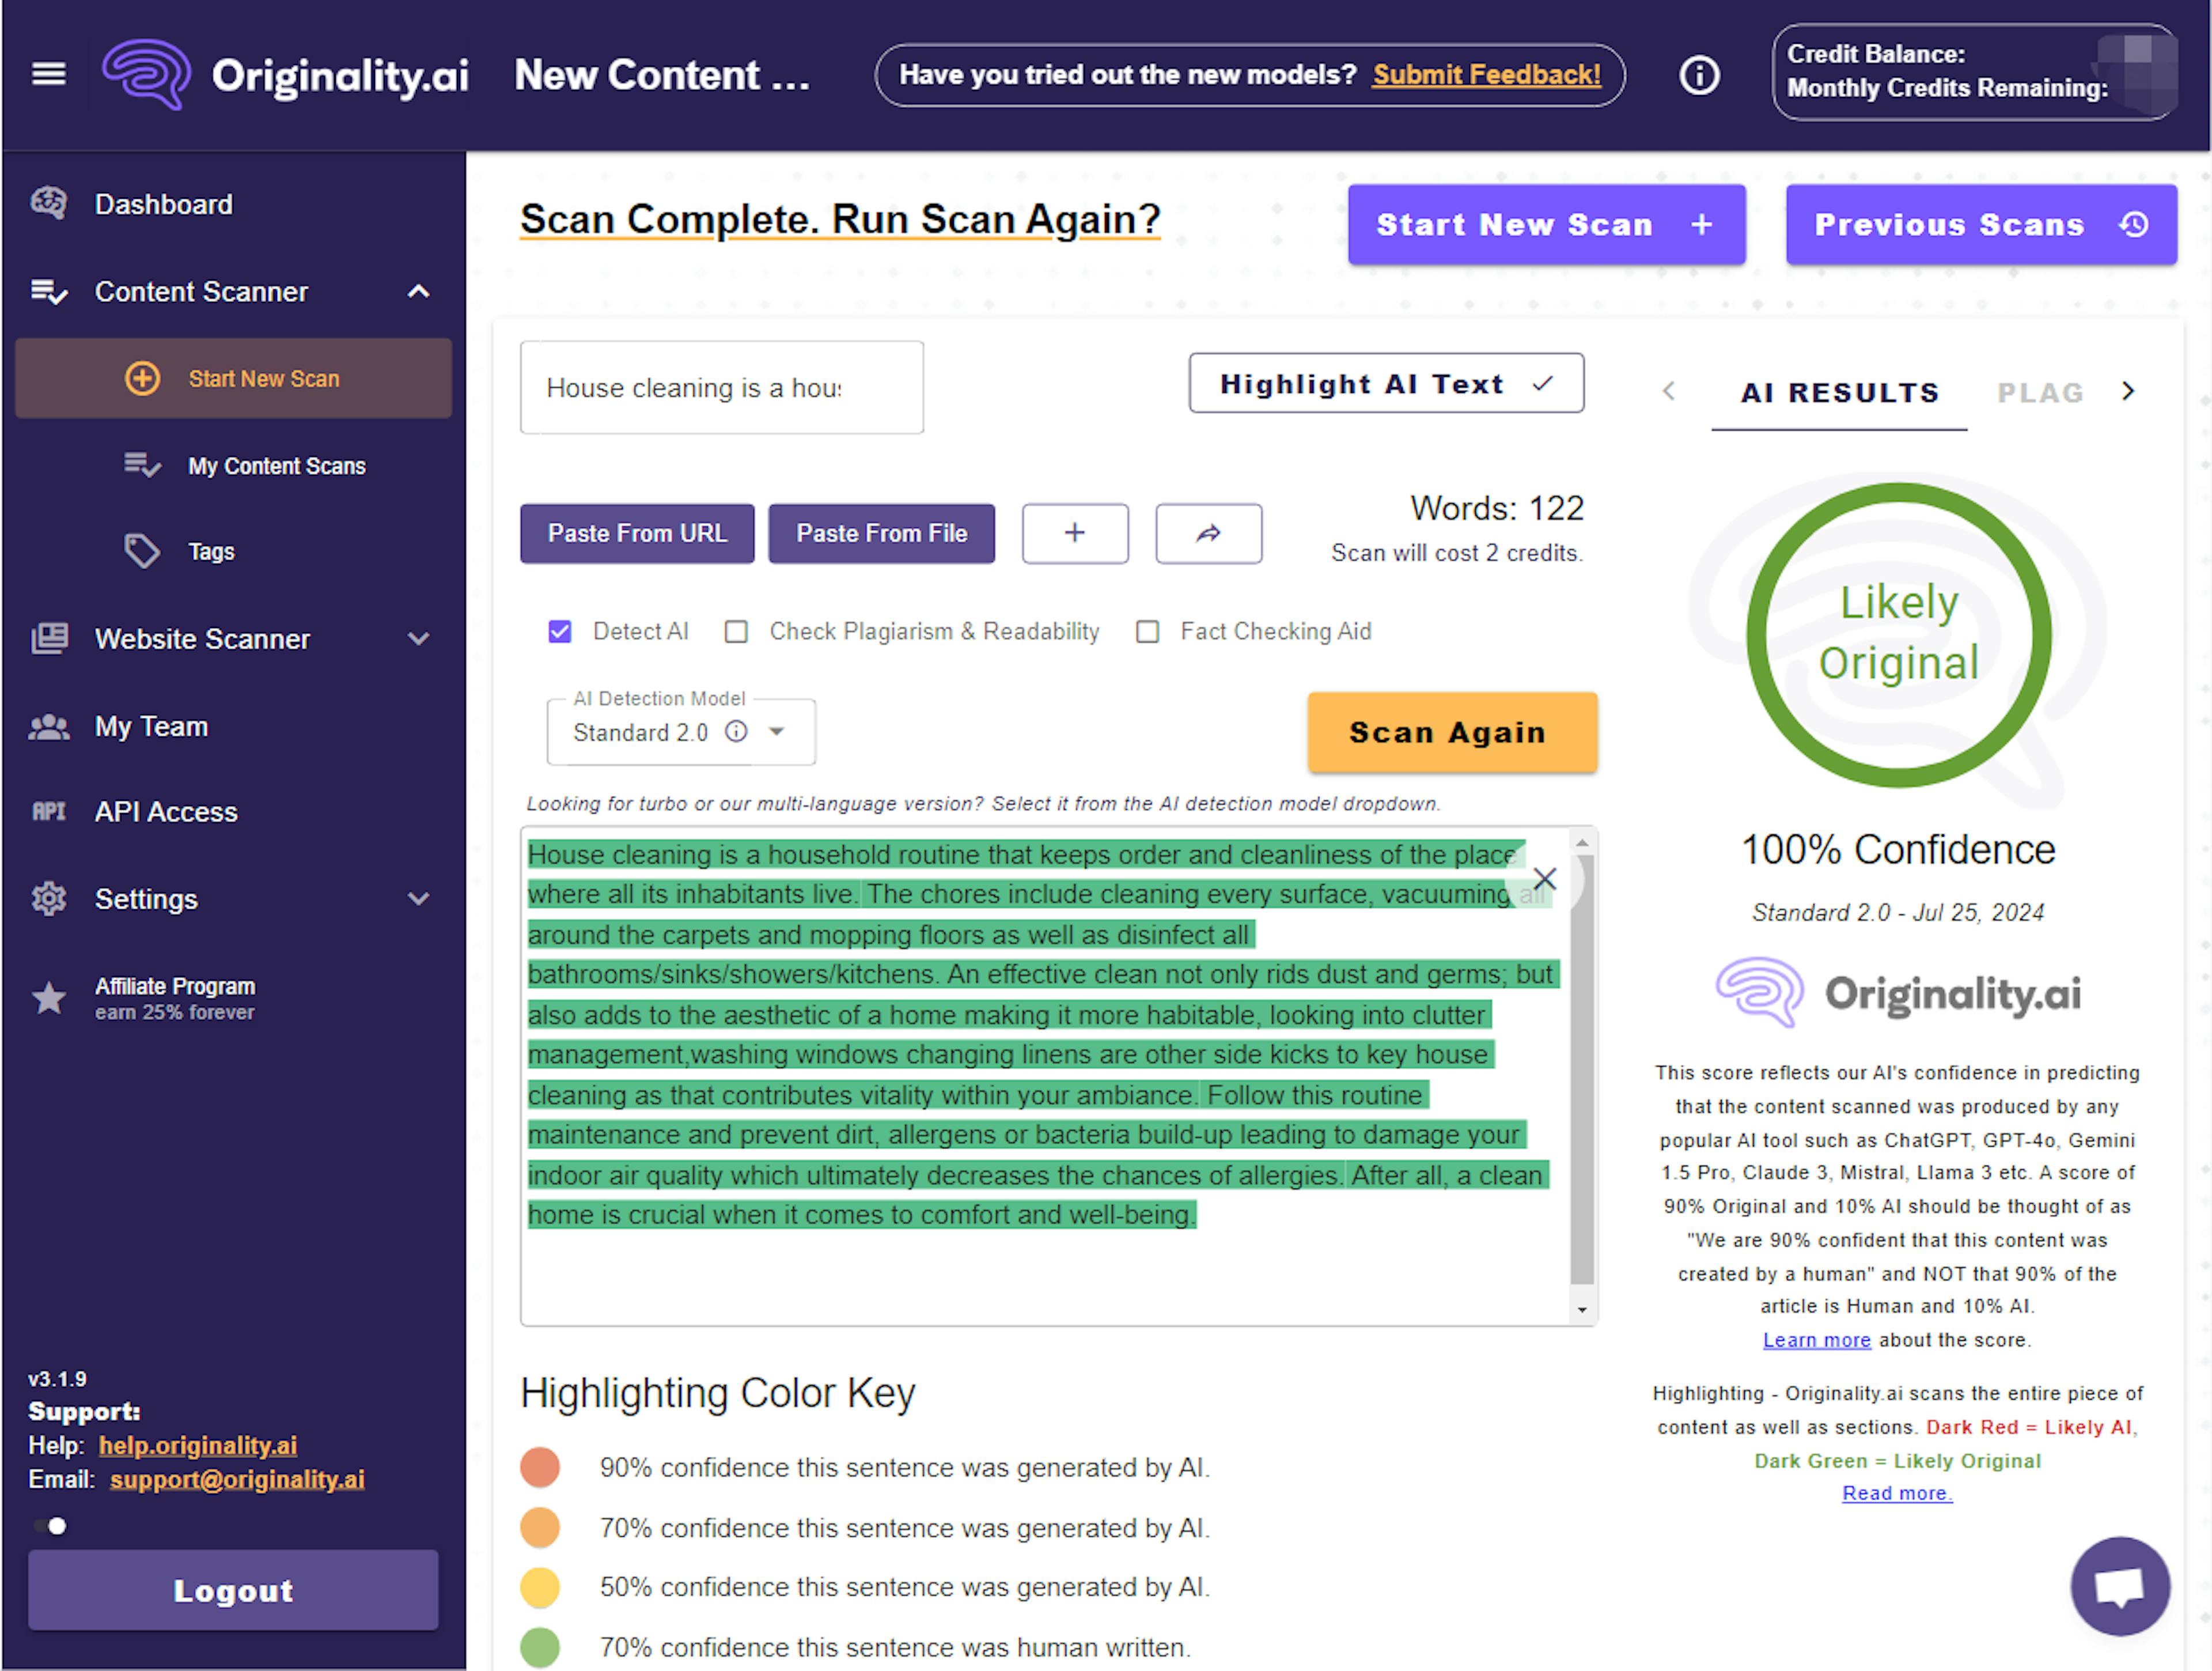Click the share scan icon
This screenshot has height=1671, width=2212.
(x=1208, y=534)
